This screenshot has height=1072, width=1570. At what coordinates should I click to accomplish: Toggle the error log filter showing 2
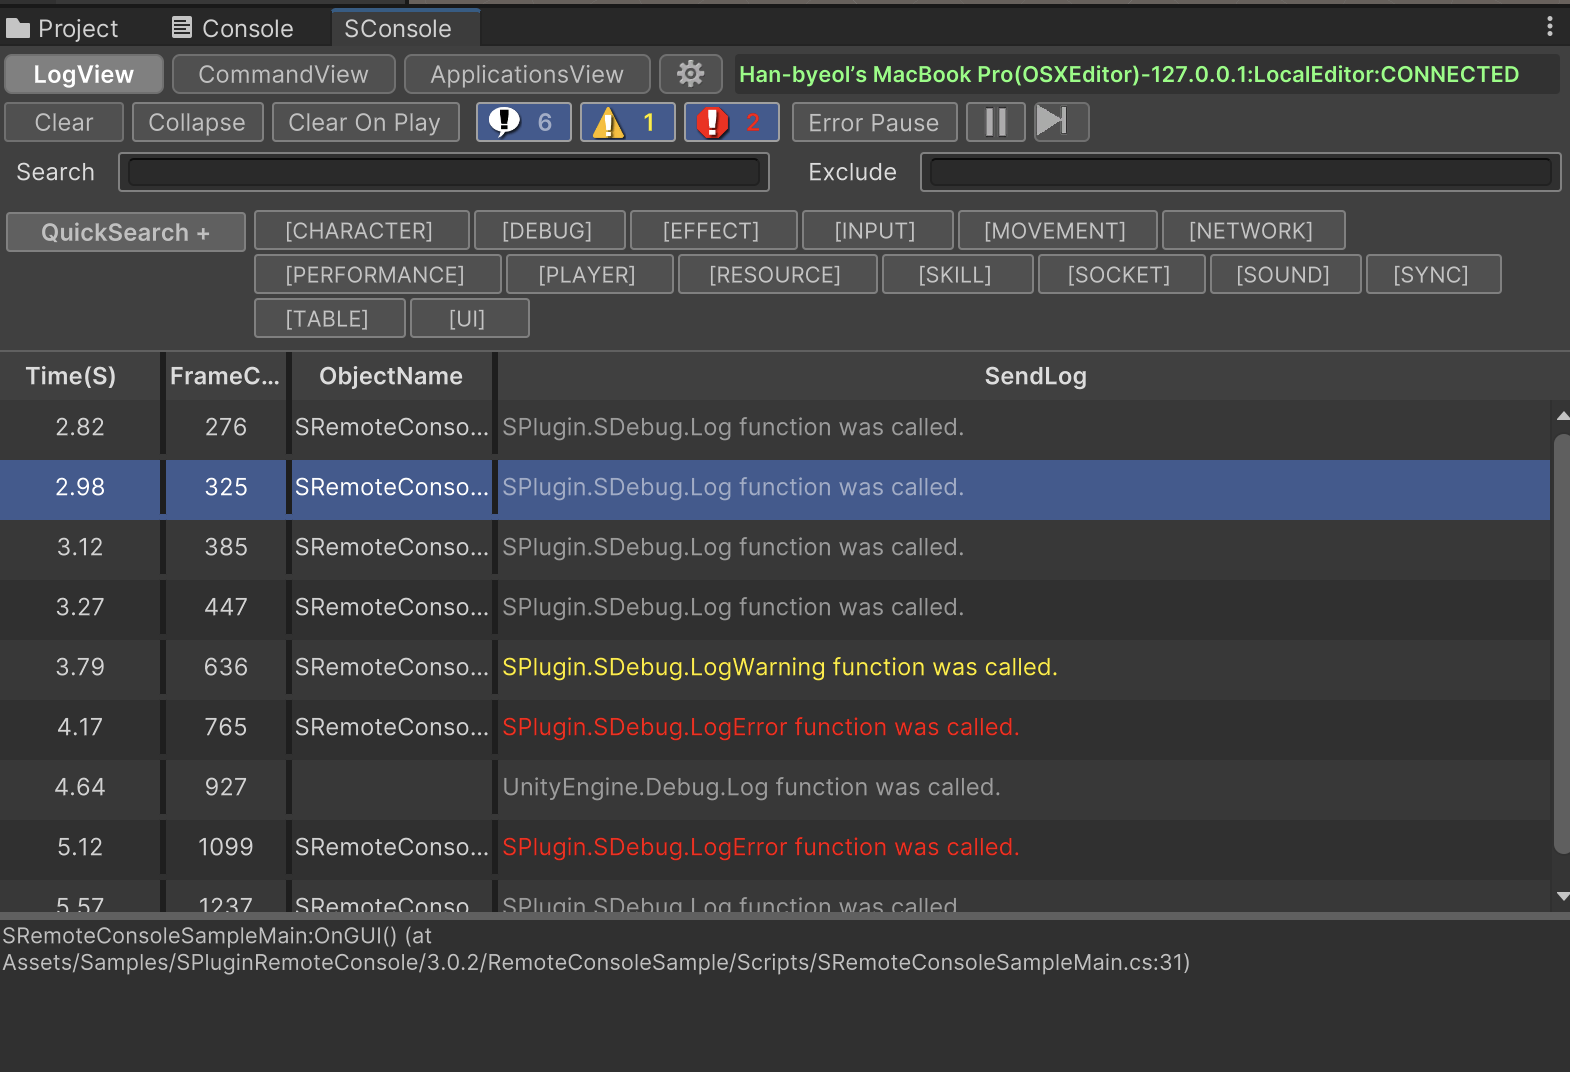pos(732,122)
